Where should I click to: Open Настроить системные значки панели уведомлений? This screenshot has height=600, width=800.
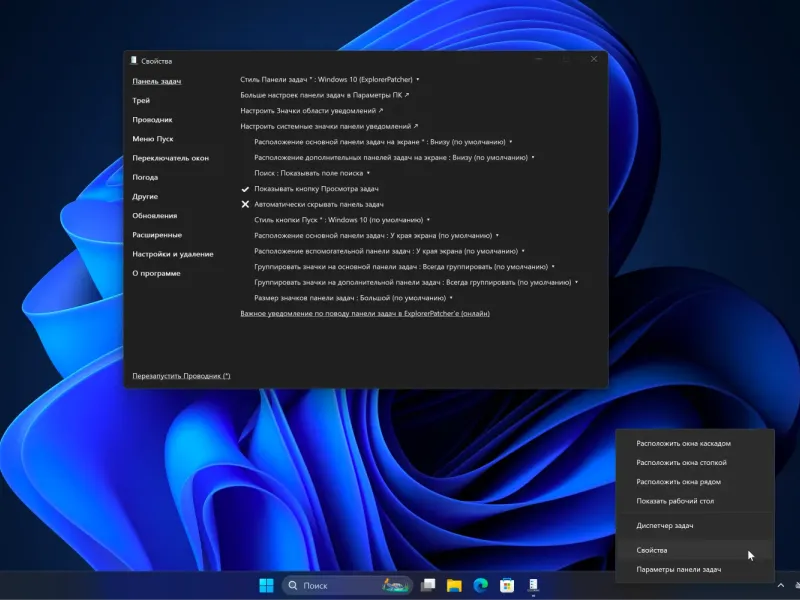click(x=329, y=126)
